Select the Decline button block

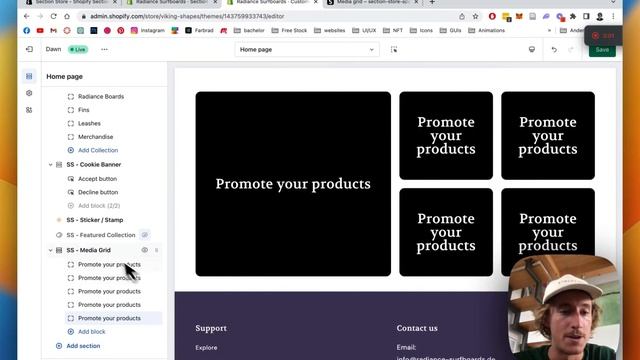click(x=98, y=193)
